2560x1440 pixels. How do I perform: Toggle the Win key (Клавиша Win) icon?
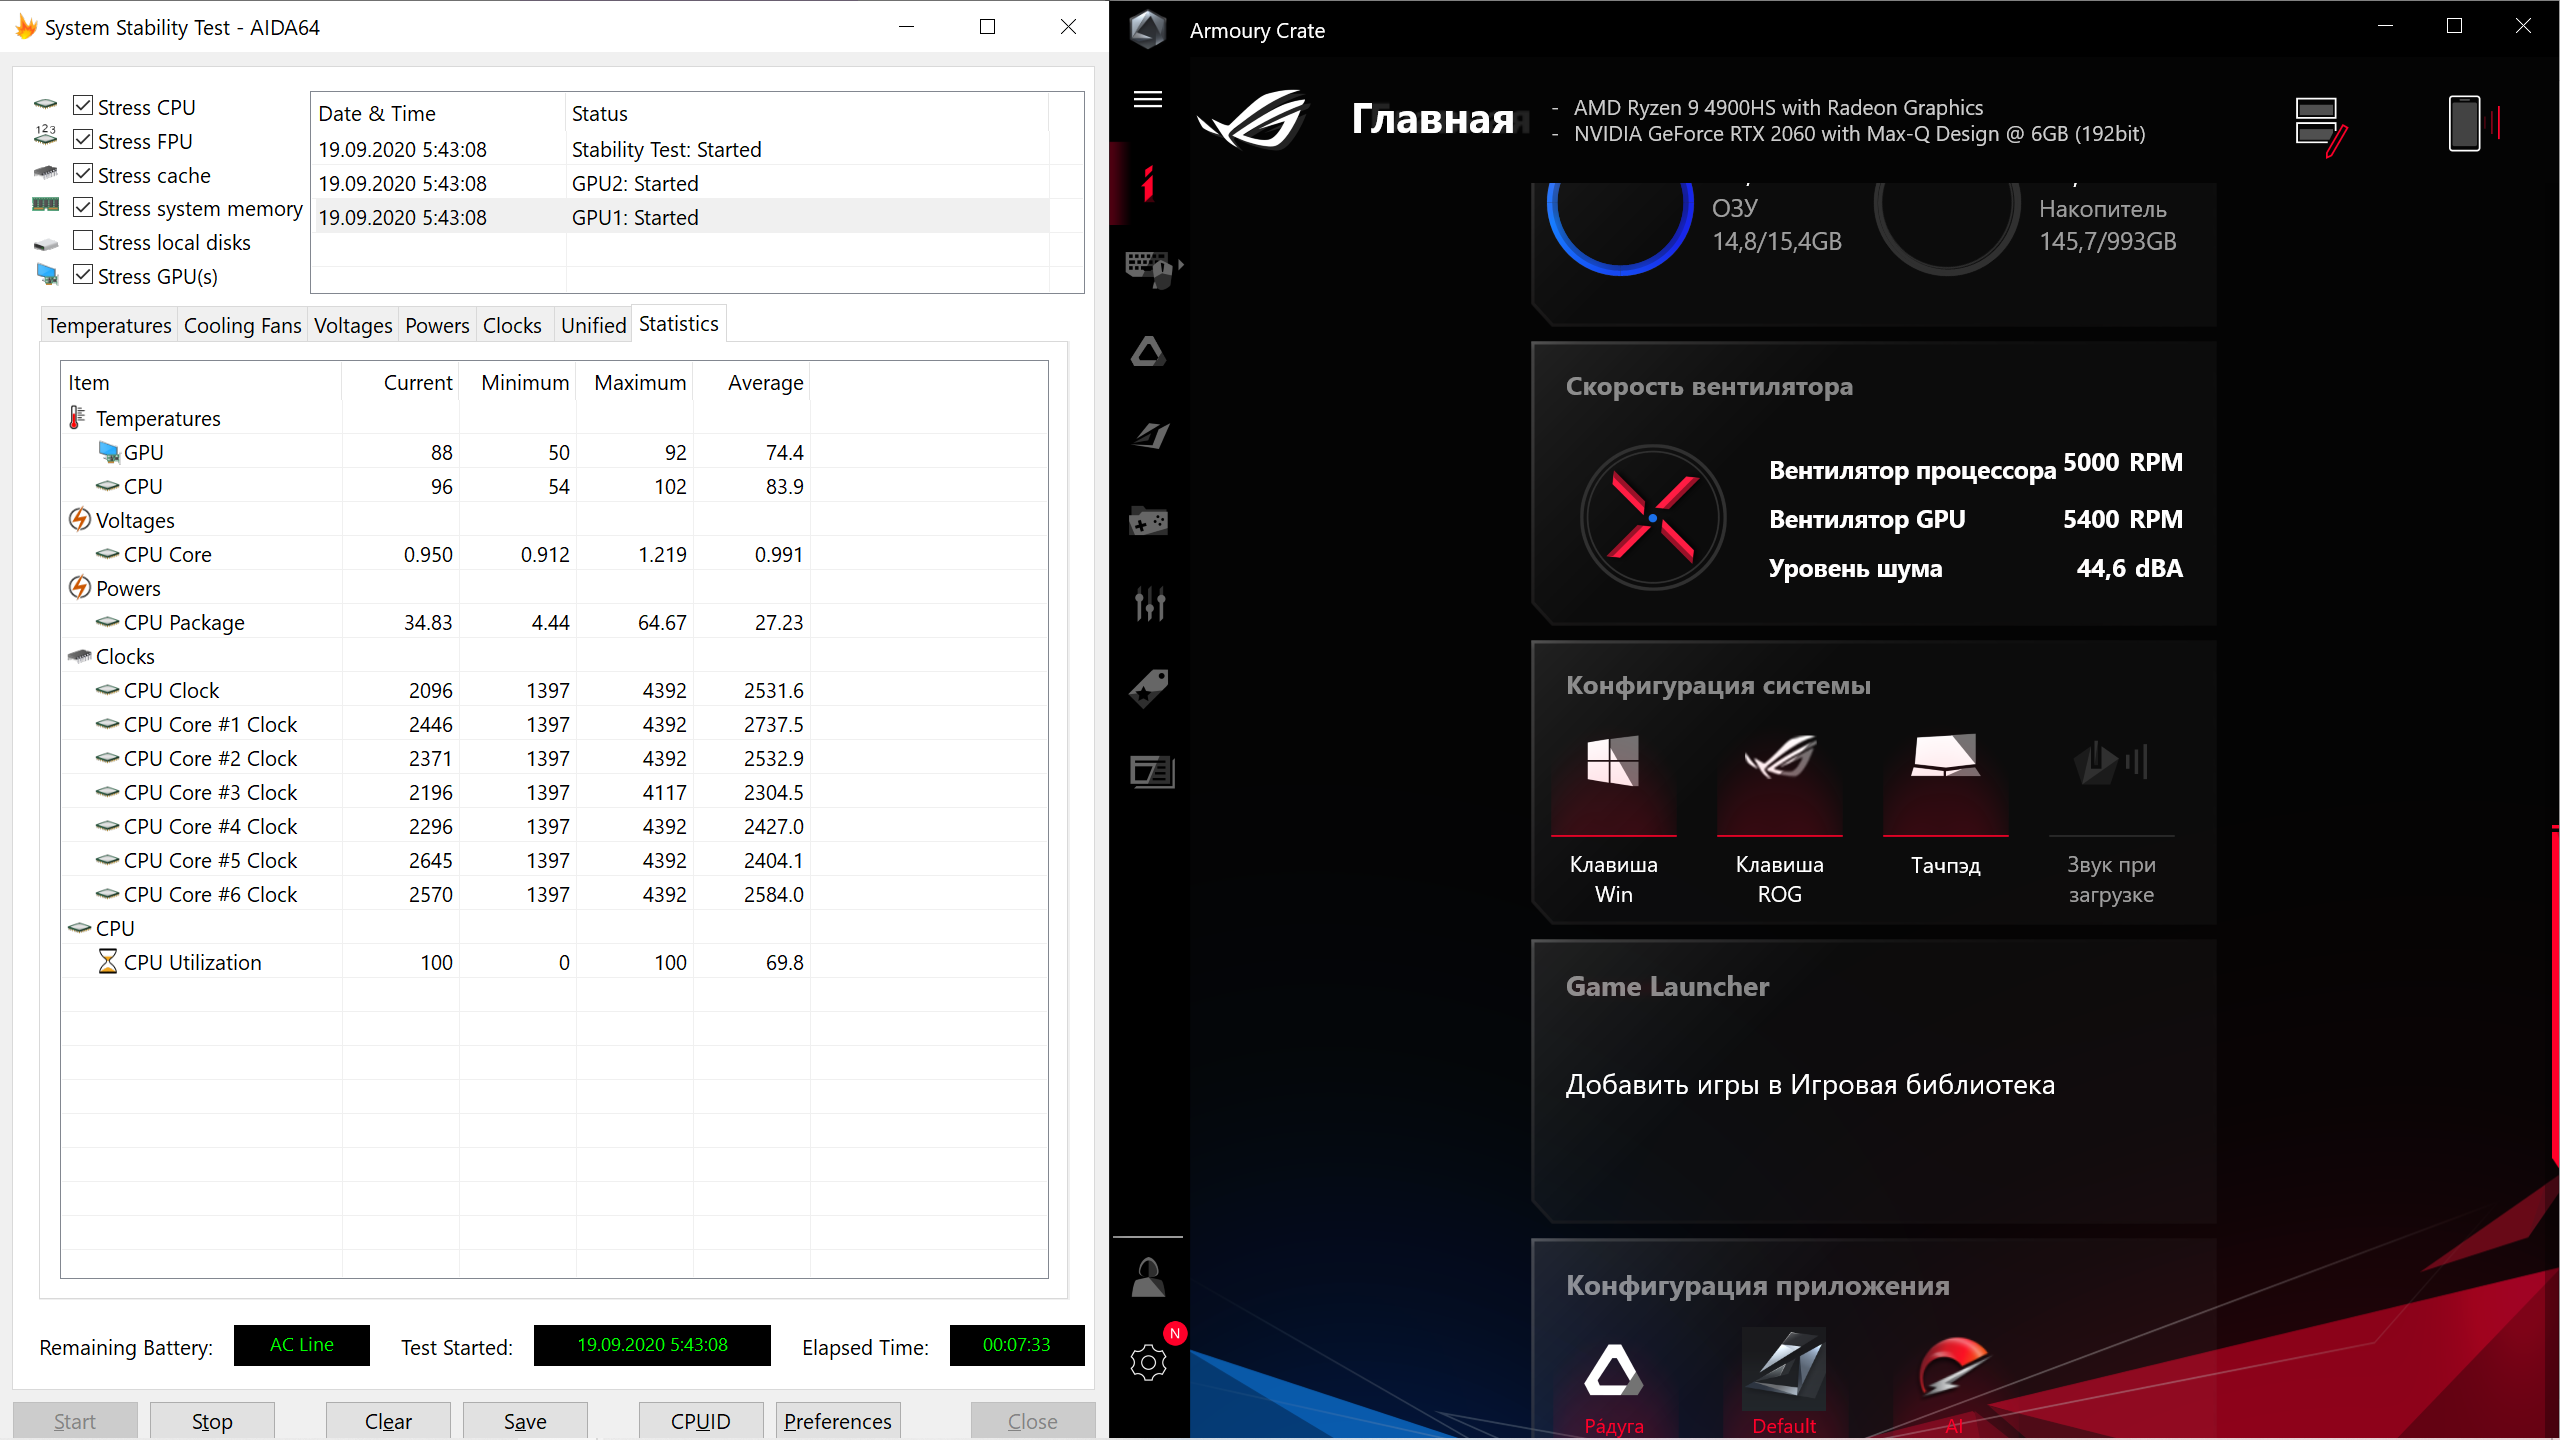pyautogui.click(x=1613, y=762)
